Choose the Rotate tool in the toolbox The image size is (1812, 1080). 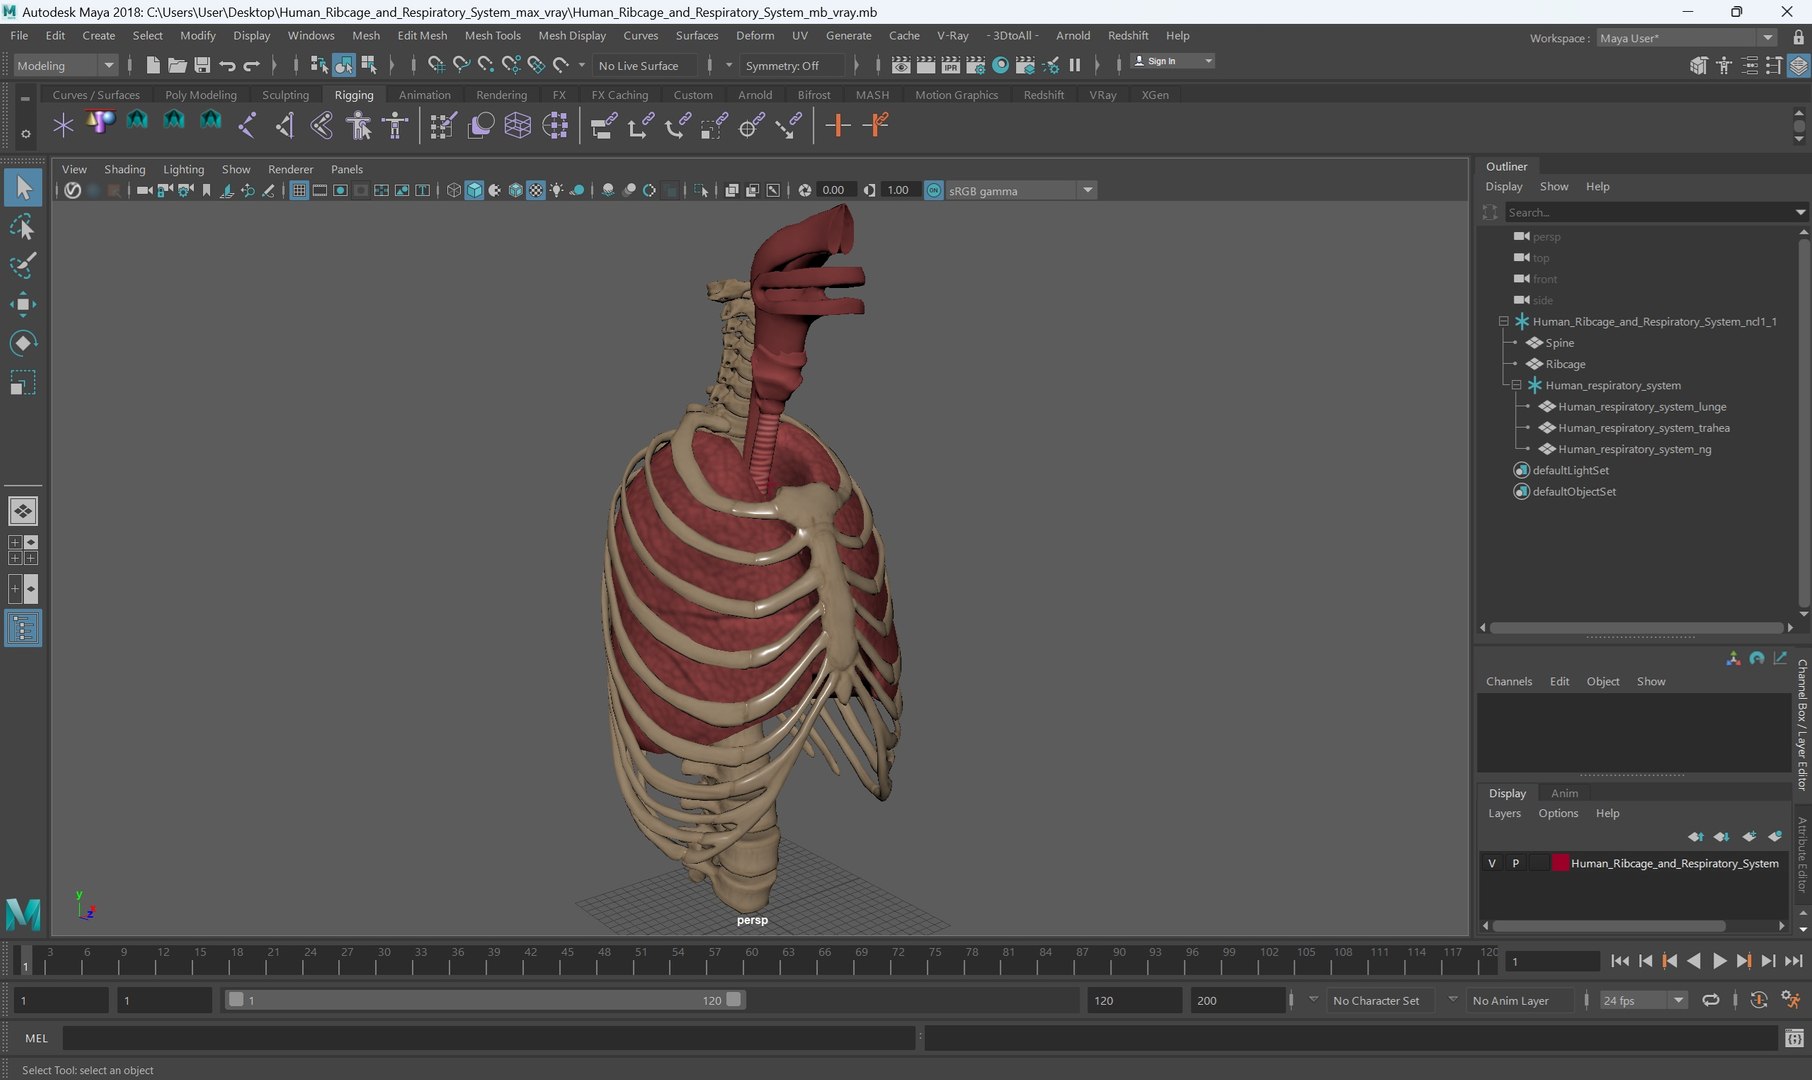(23, 343)
